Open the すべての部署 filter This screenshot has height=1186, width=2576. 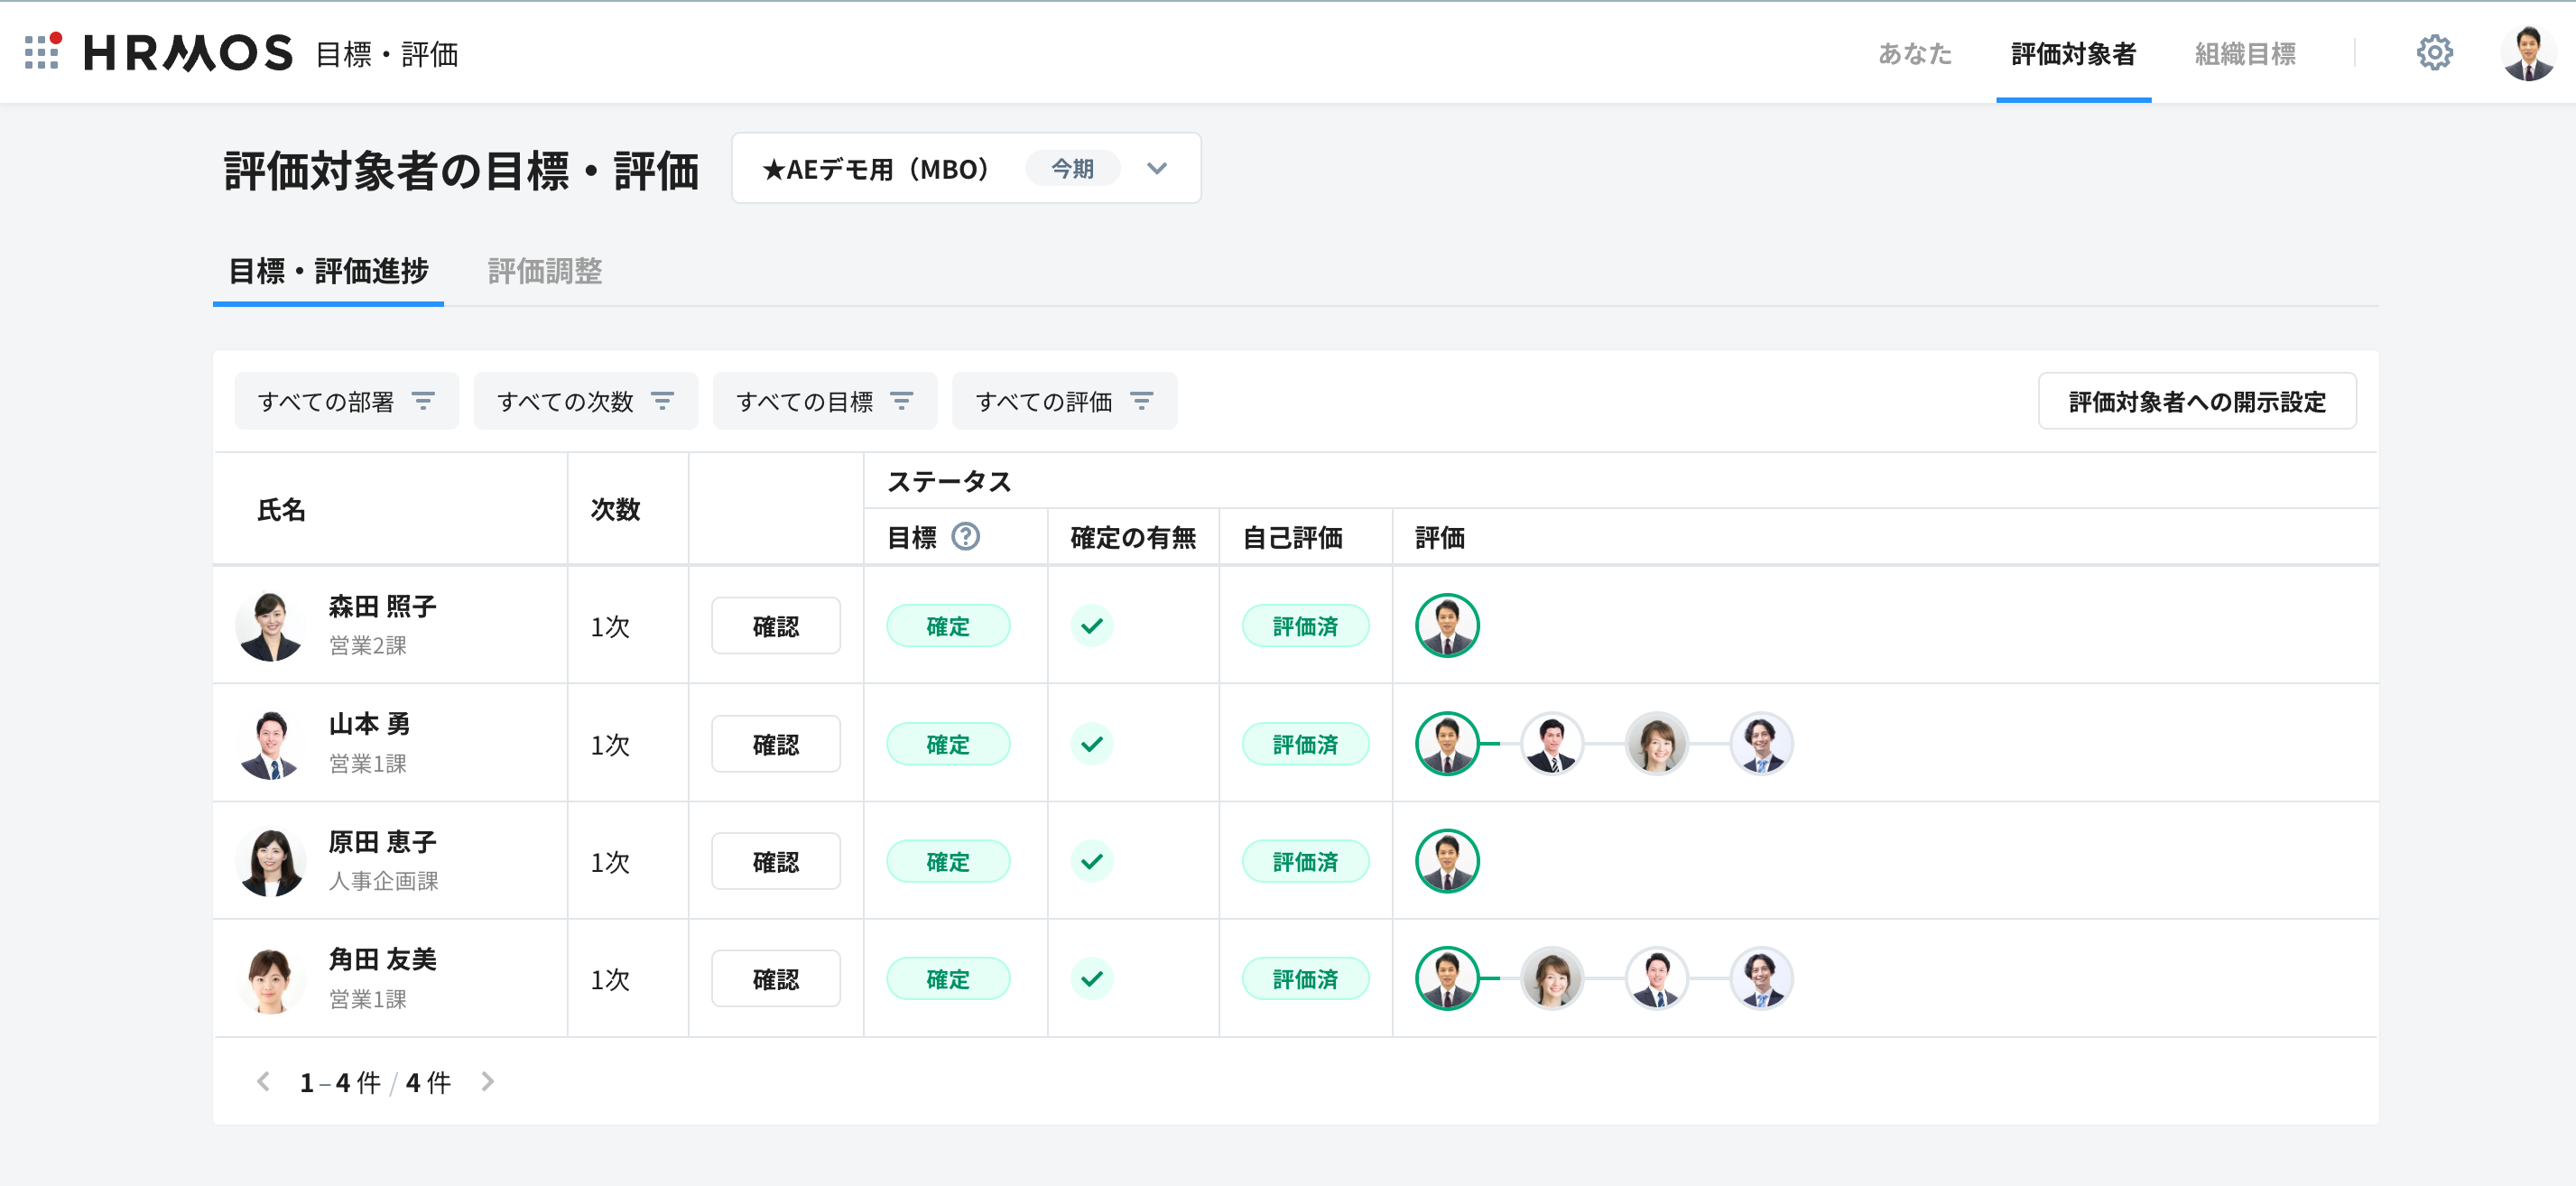pyautogui.click(x=346, y=401)
